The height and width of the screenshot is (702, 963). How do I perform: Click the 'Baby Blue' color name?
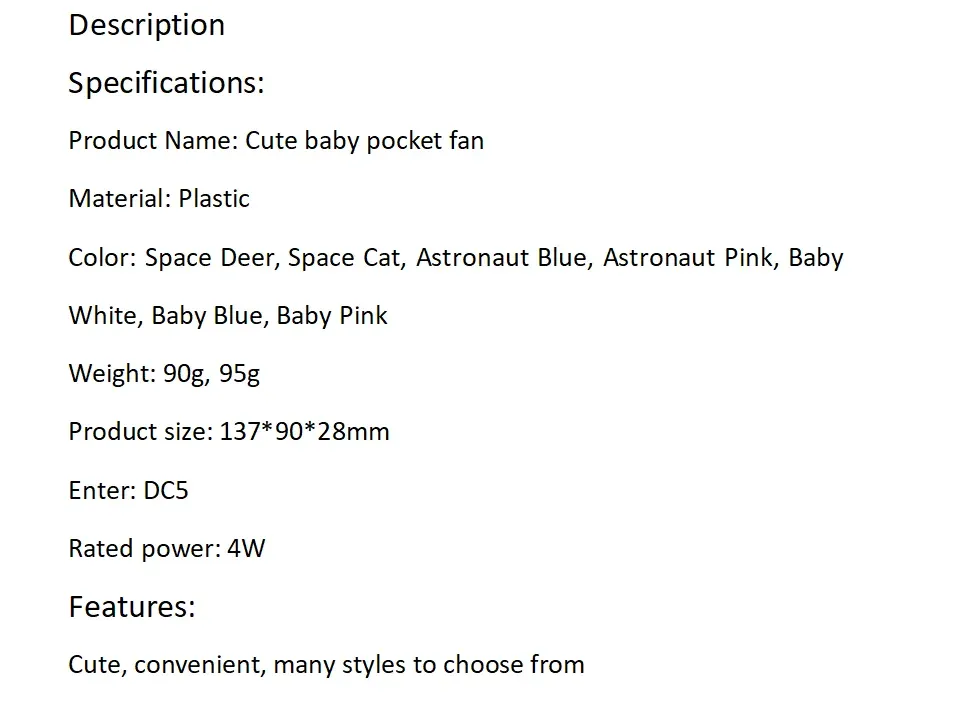pos(208,316)
